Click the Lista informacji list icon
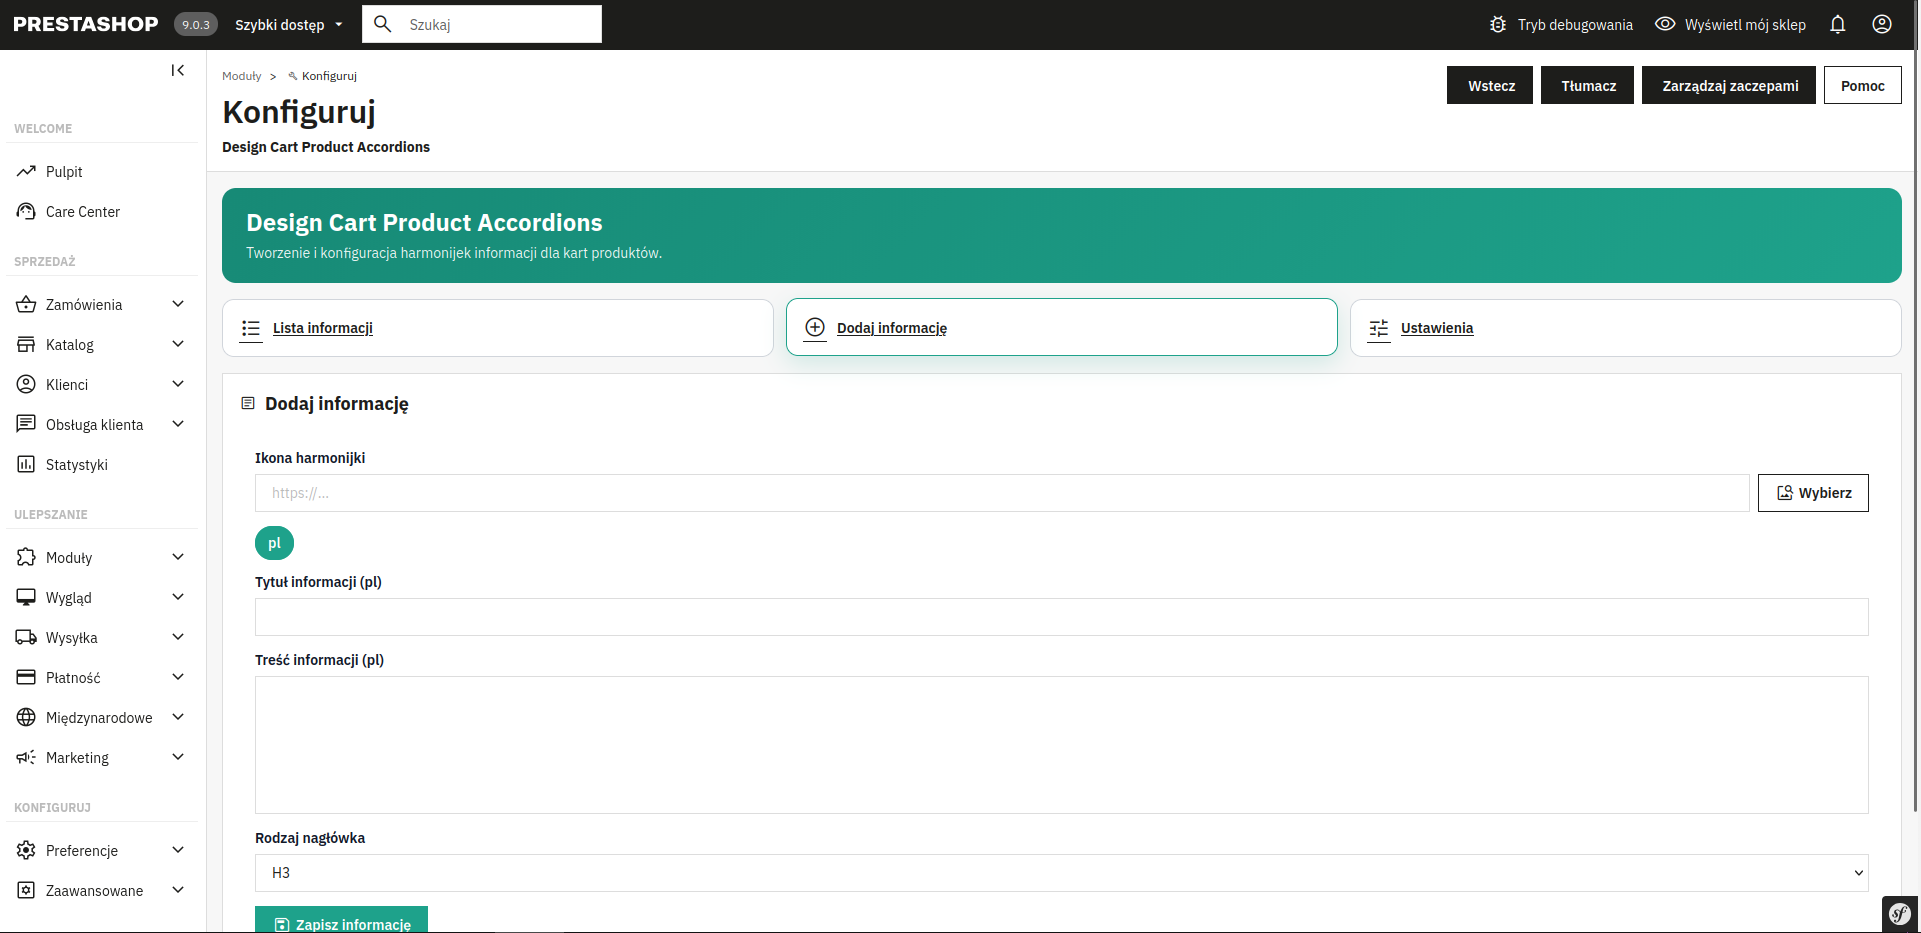Image resolution: width=1921 pixels, height=933 pixels. point(251,328)
